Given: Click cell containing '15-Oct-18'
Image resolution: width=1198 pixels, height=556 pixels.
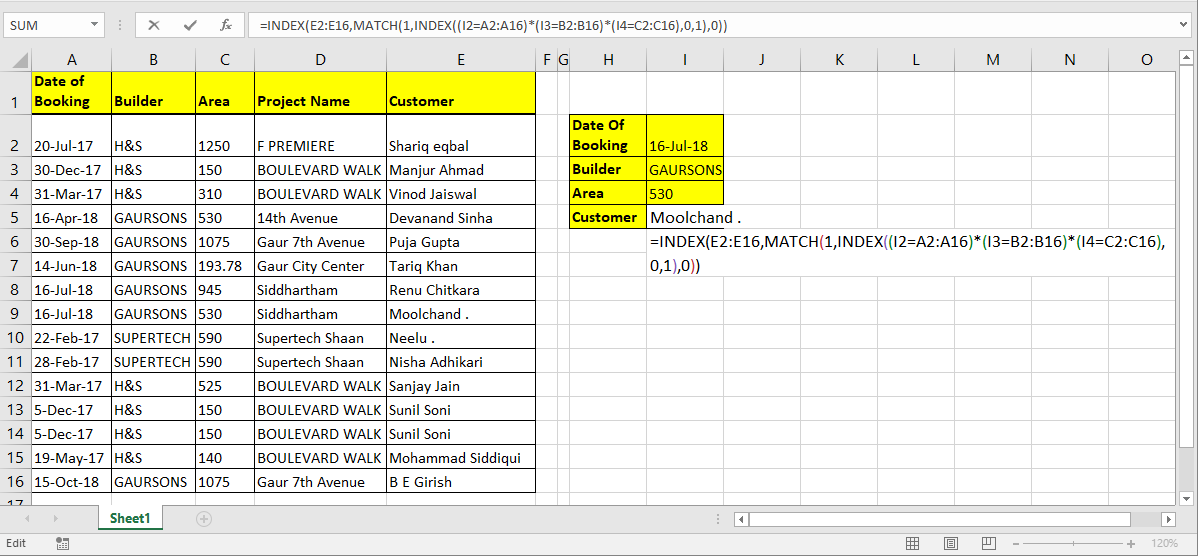Looking at the screenshot, I should 71,482.
